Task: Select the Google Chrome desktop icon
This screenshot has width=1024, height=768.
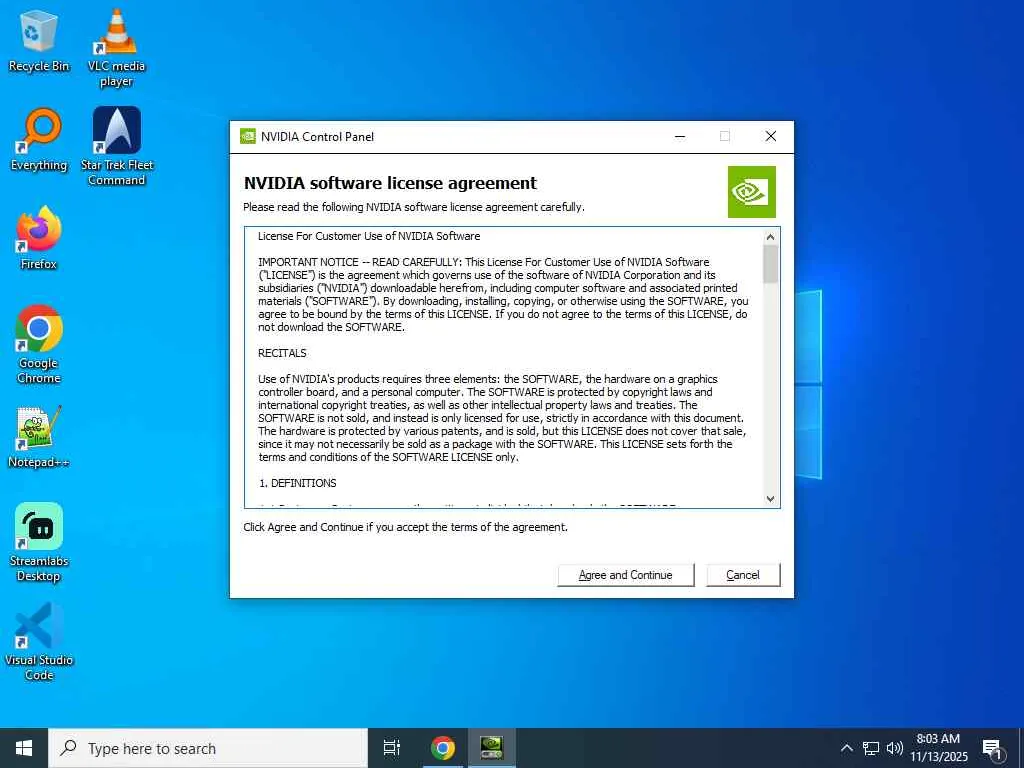Action: [39, 345]
